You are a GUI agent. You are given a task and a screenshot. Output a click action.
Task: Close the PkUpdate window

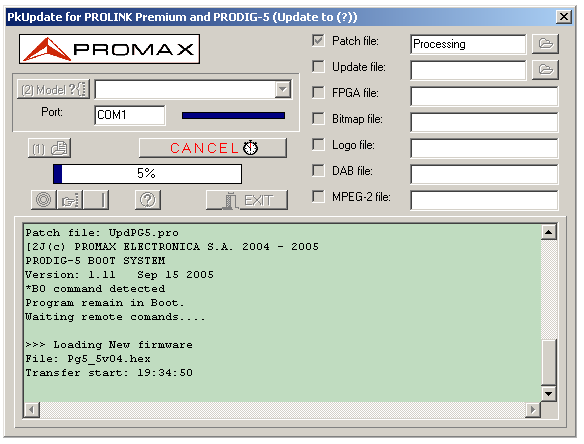click(x=564, y=17)
